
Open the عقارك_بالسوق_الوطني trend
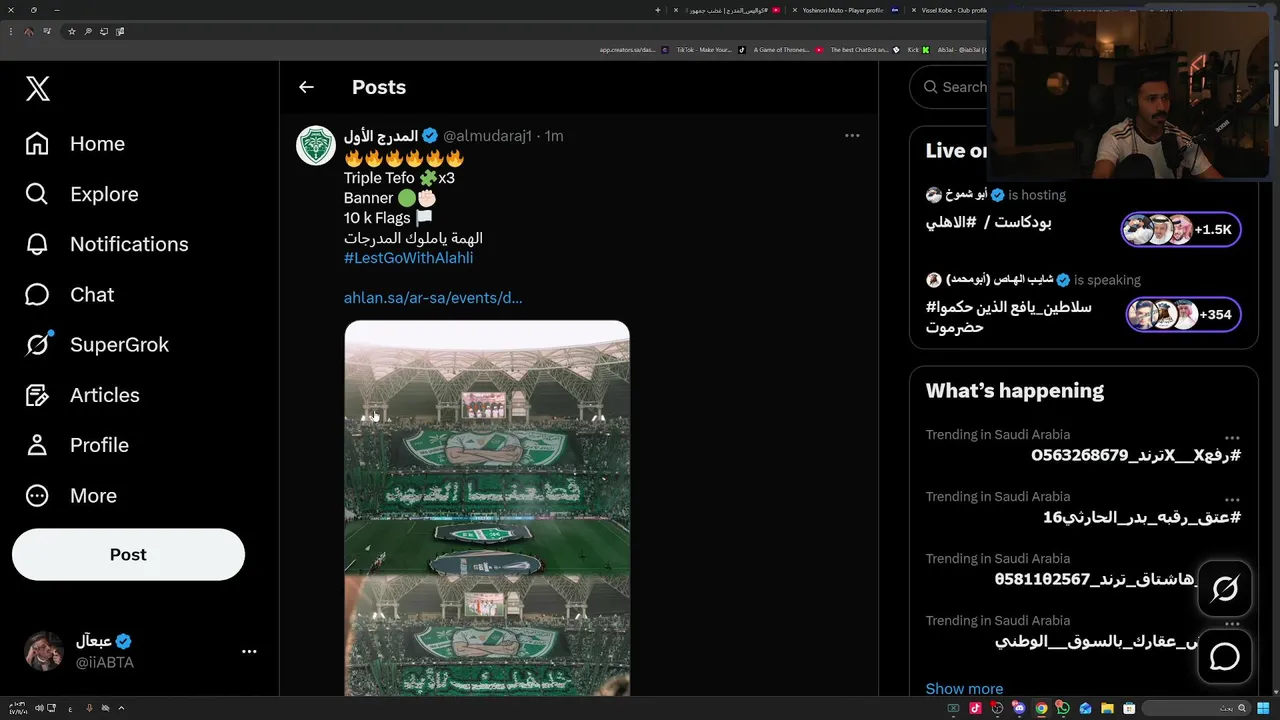point(1094,641)
